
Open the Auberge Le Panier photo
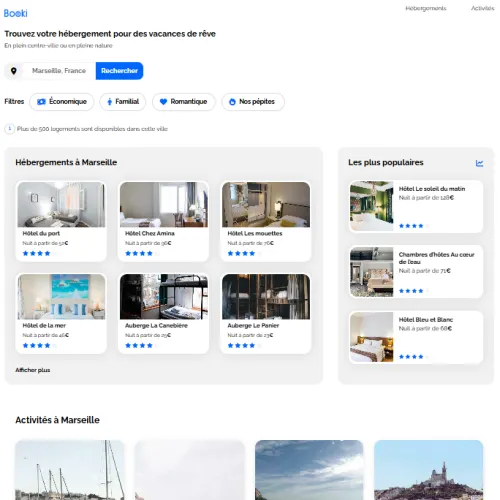266,297
